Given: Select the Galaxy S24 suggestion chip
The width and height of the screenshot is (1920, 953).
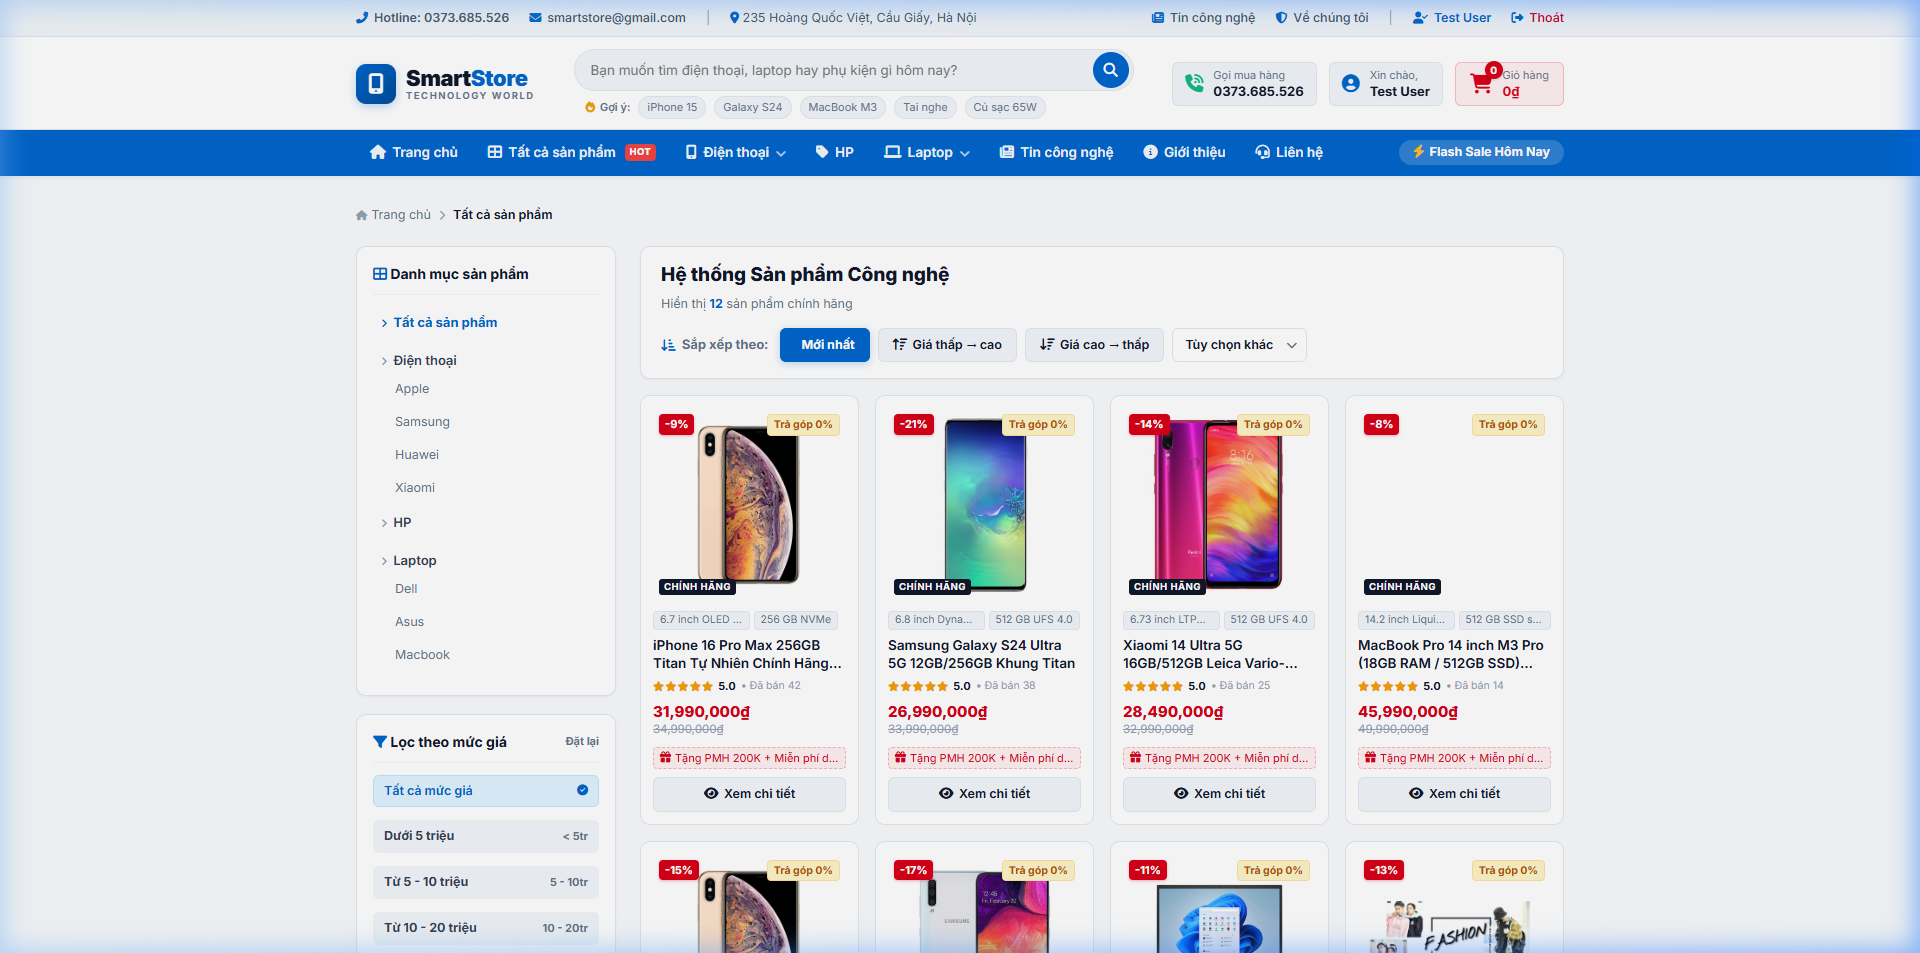Looking at the screenshot, I should [x=753, y=108].
